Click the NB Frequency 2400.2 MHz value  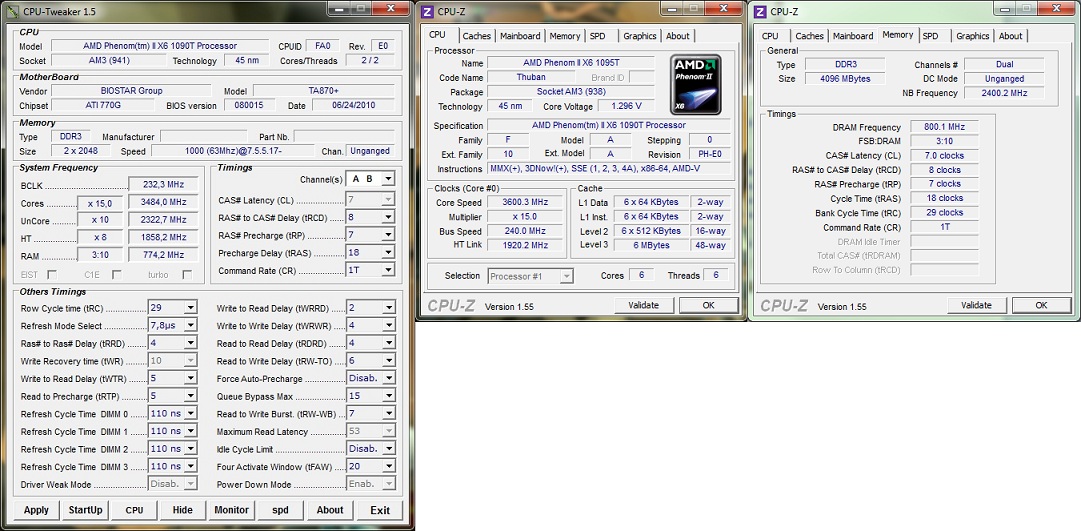pos(1004,93)
